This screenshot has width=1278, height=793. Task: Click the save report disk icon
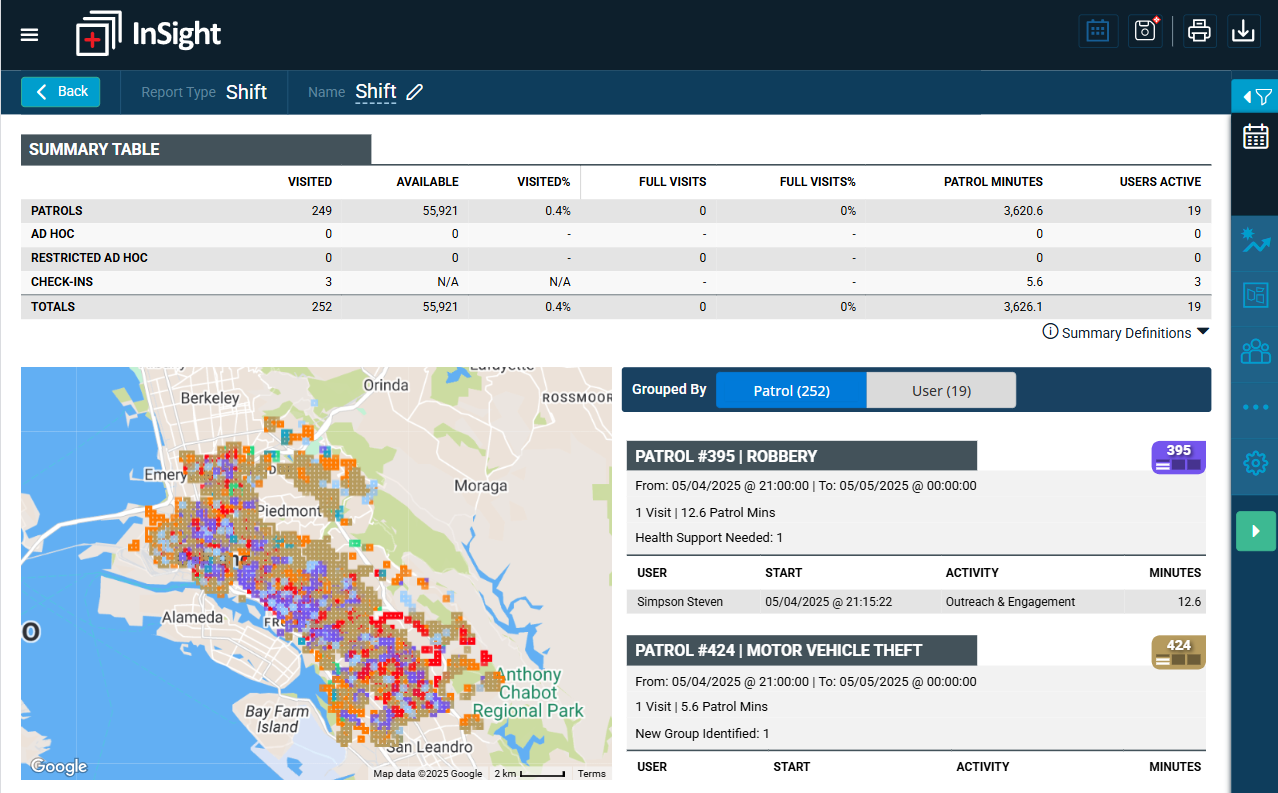pyautogui.click(x=1145, y=31)
